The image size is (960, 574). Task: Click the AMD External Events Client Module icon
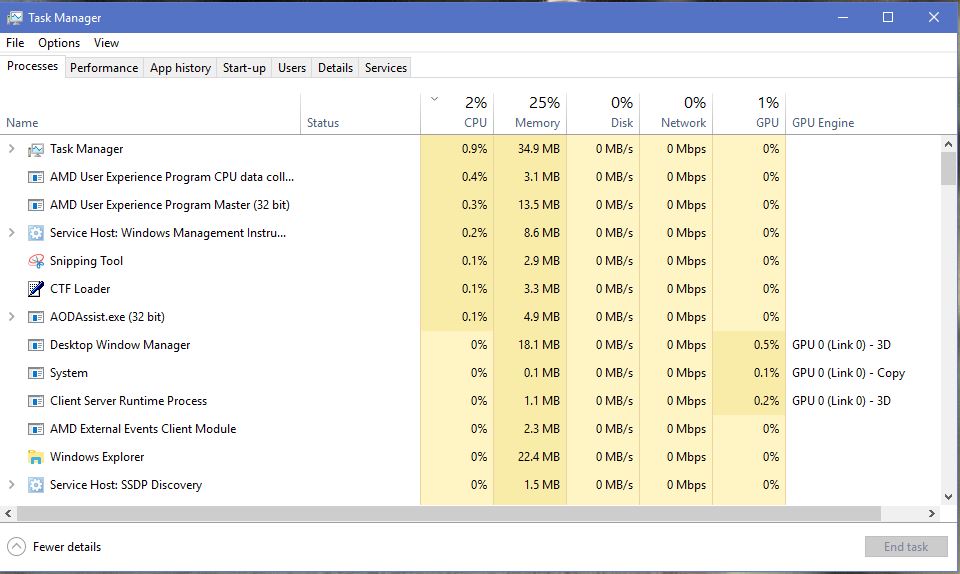[x=36, y=429]
